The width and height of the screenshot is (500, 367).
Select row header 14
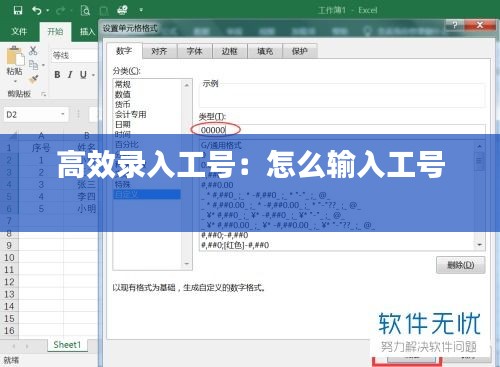point(9,306)
